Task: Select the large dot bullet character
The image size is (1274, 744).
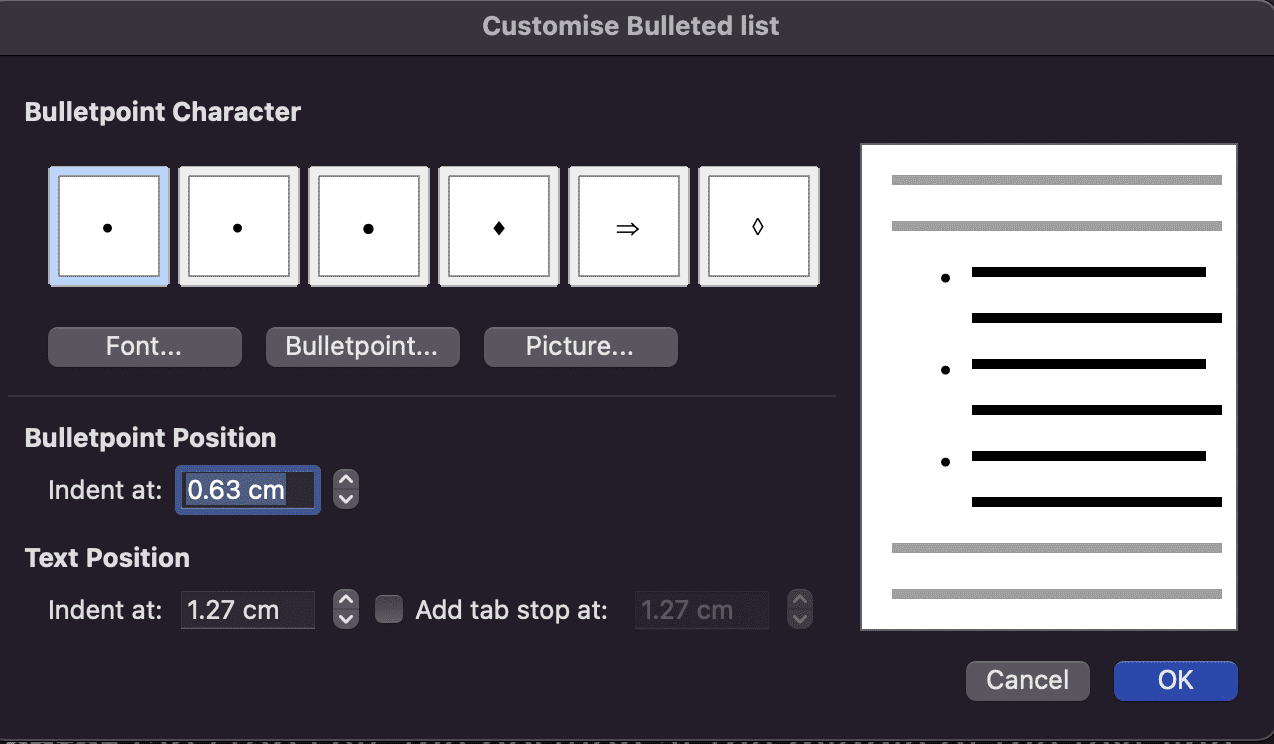Action: coord(367,226)
